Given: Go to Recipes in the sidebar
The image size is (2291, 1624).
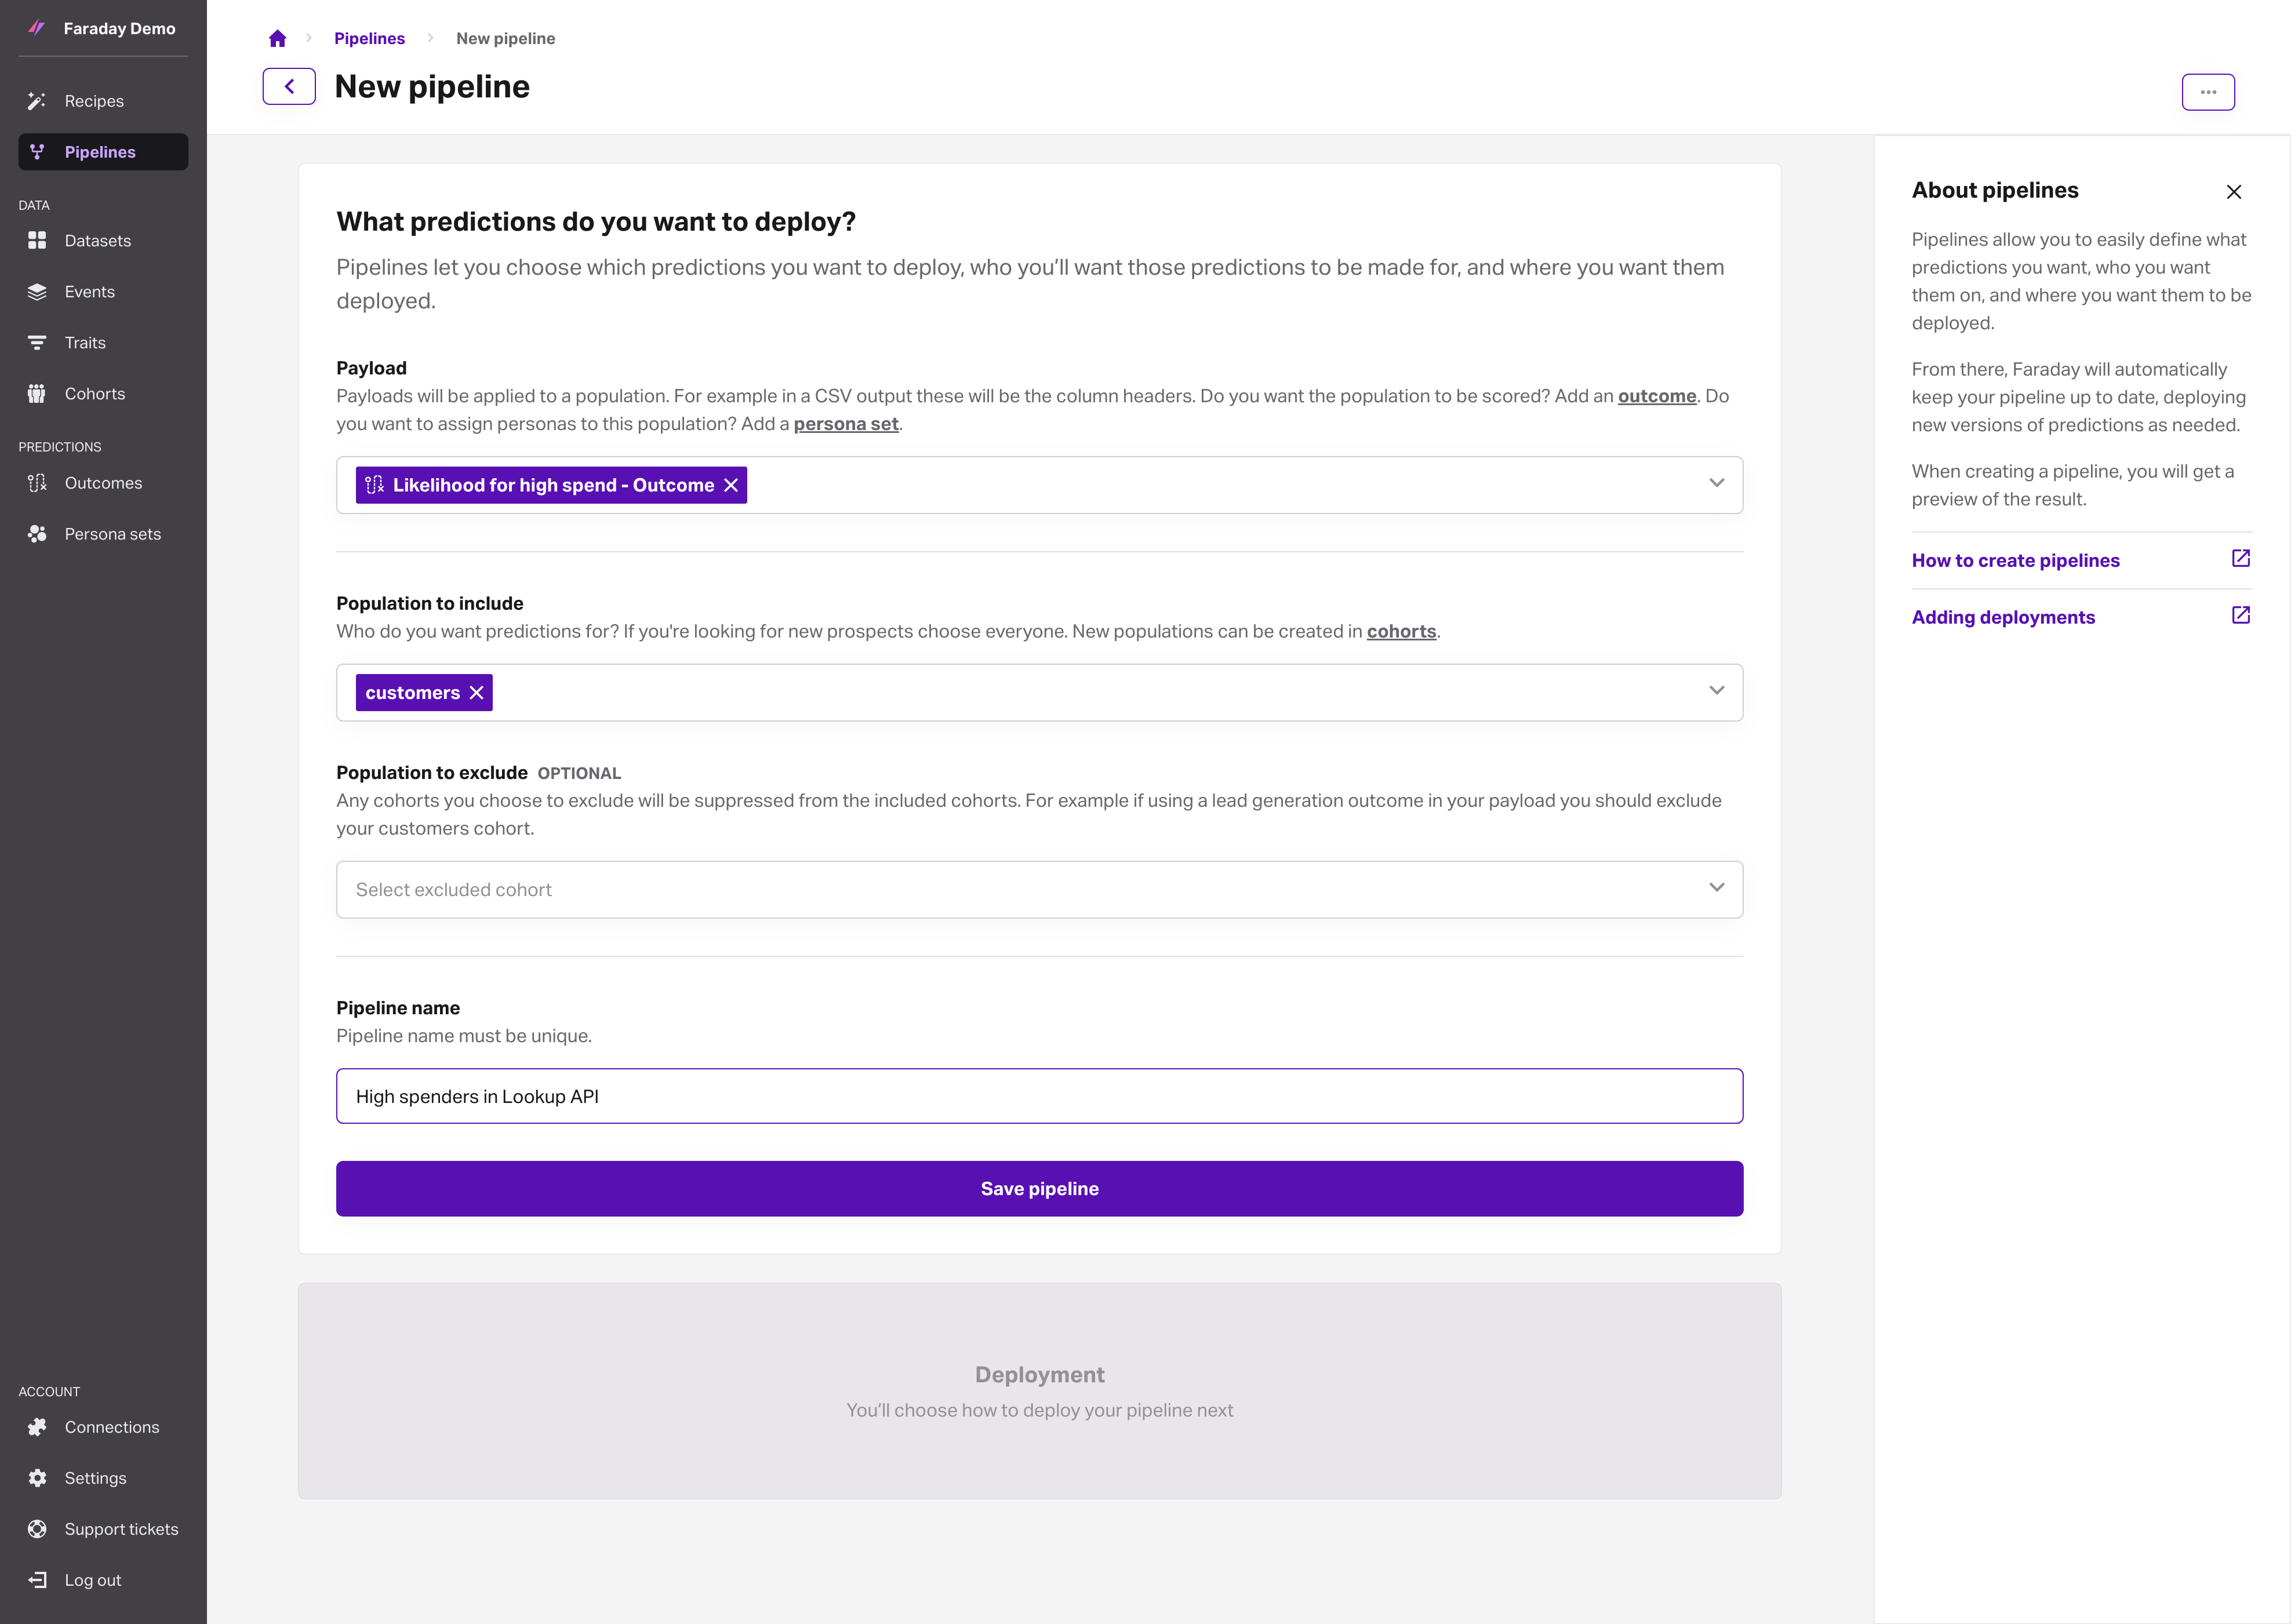Looking at the screenshot, I should [94, 101].
